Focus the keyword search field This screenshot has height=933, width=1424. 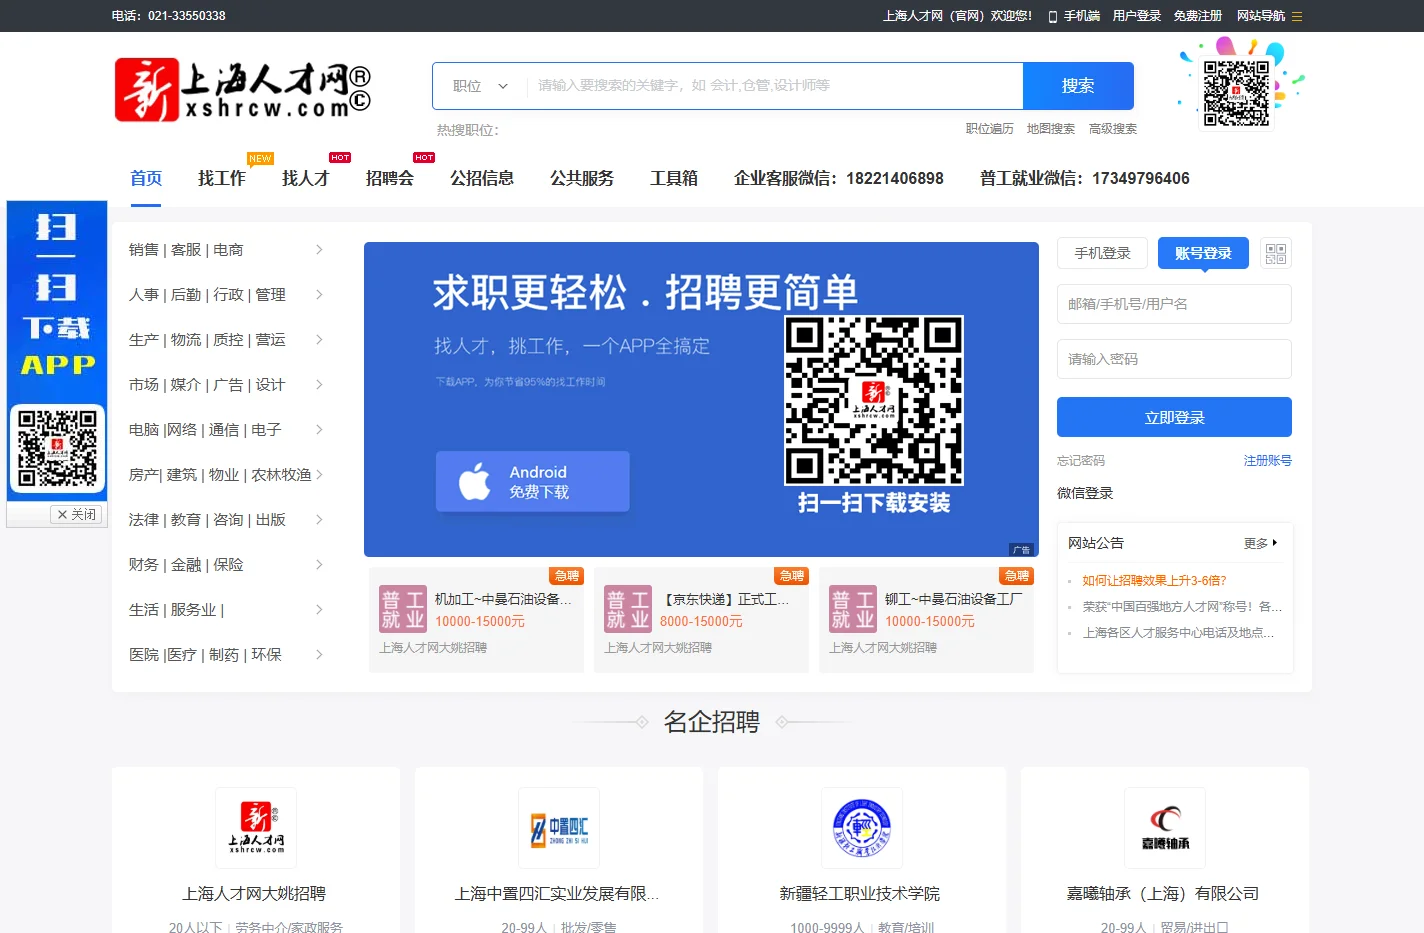pyautogui.click(x=776, y=86)
